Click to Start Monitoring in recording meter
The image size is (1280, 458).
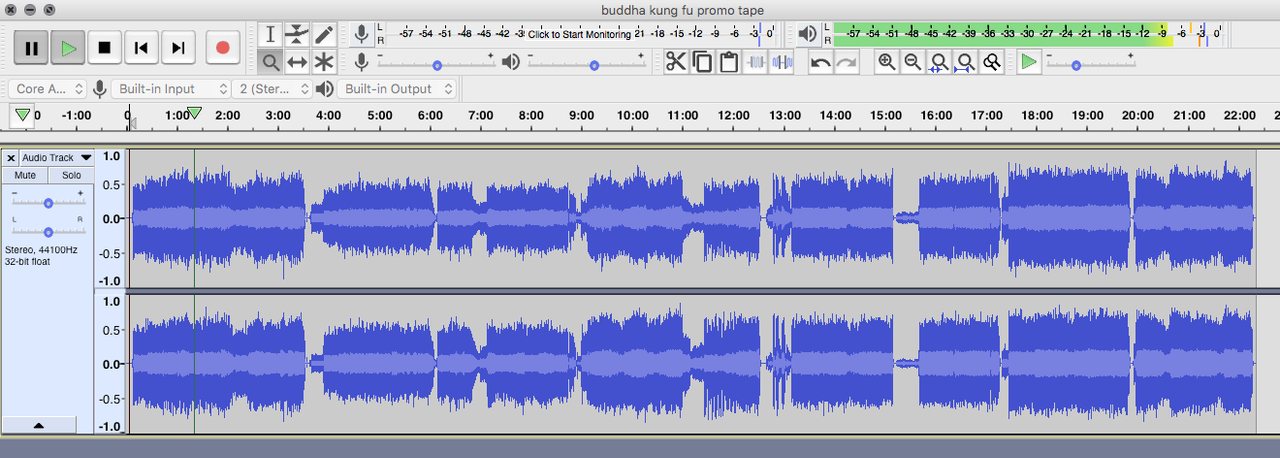[x=580, y=34]
